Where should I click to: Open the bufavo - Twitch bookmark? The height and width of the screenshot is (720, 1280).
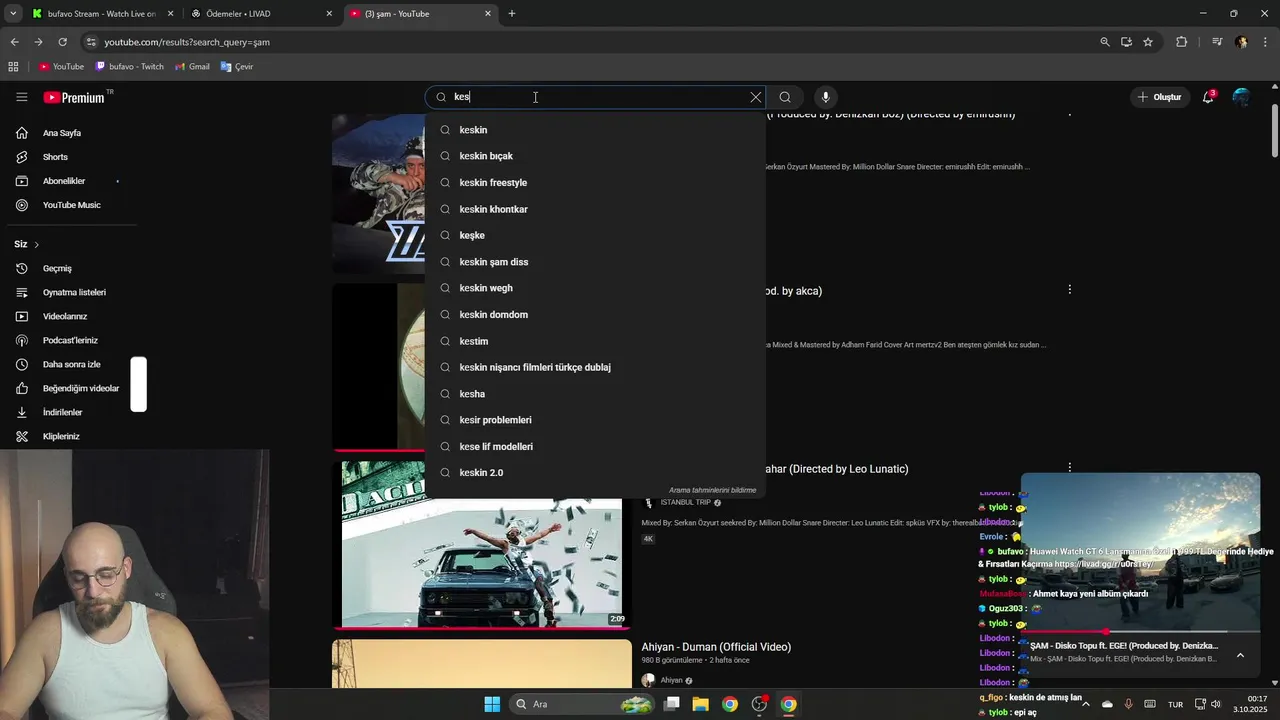pyautogui.click(x=130, y=67)
